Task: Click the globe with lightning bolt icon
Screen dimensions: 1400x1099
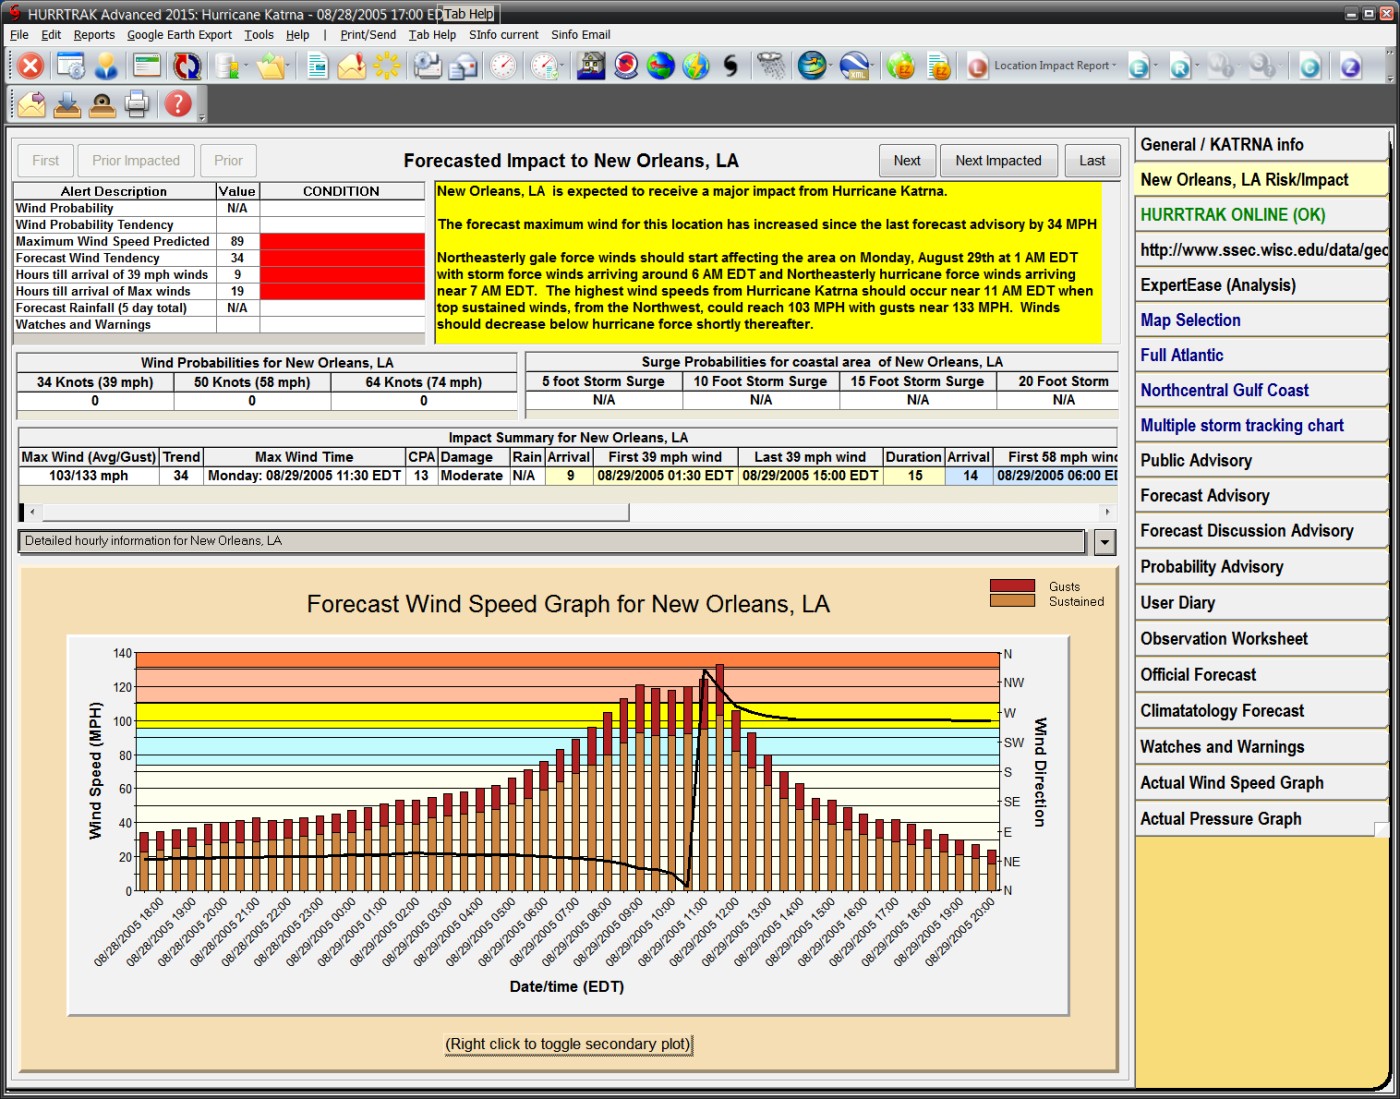Action: click(696, 66)
